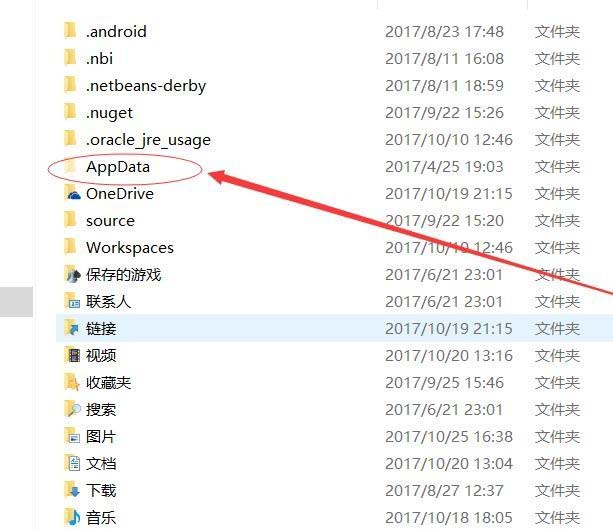
Task: Click the 收藏夹 favorites star icon
Action: pyautogui.click(x=72, y=382)
